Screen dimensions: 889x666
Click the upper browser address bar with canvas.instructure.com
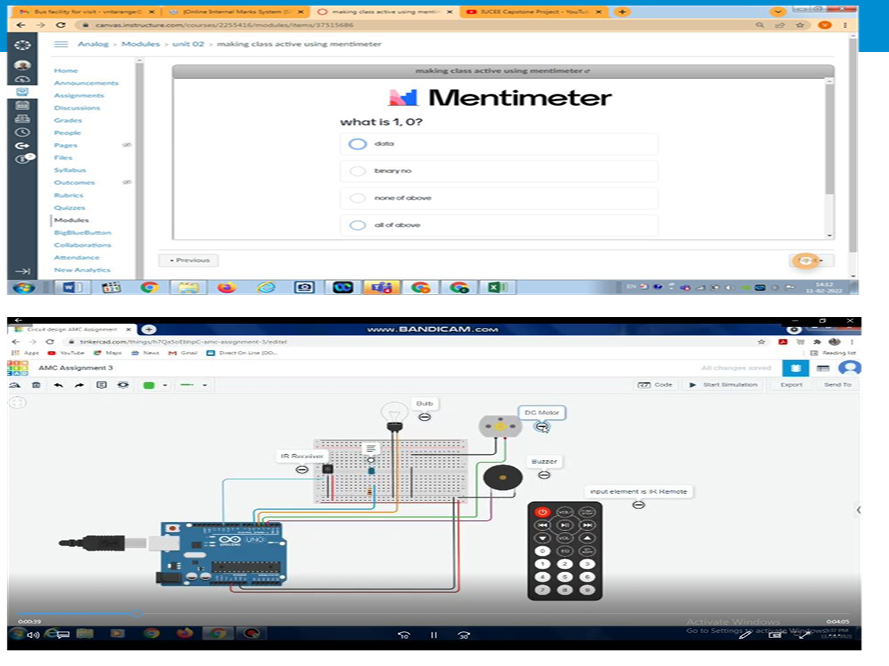pos(414,25)
